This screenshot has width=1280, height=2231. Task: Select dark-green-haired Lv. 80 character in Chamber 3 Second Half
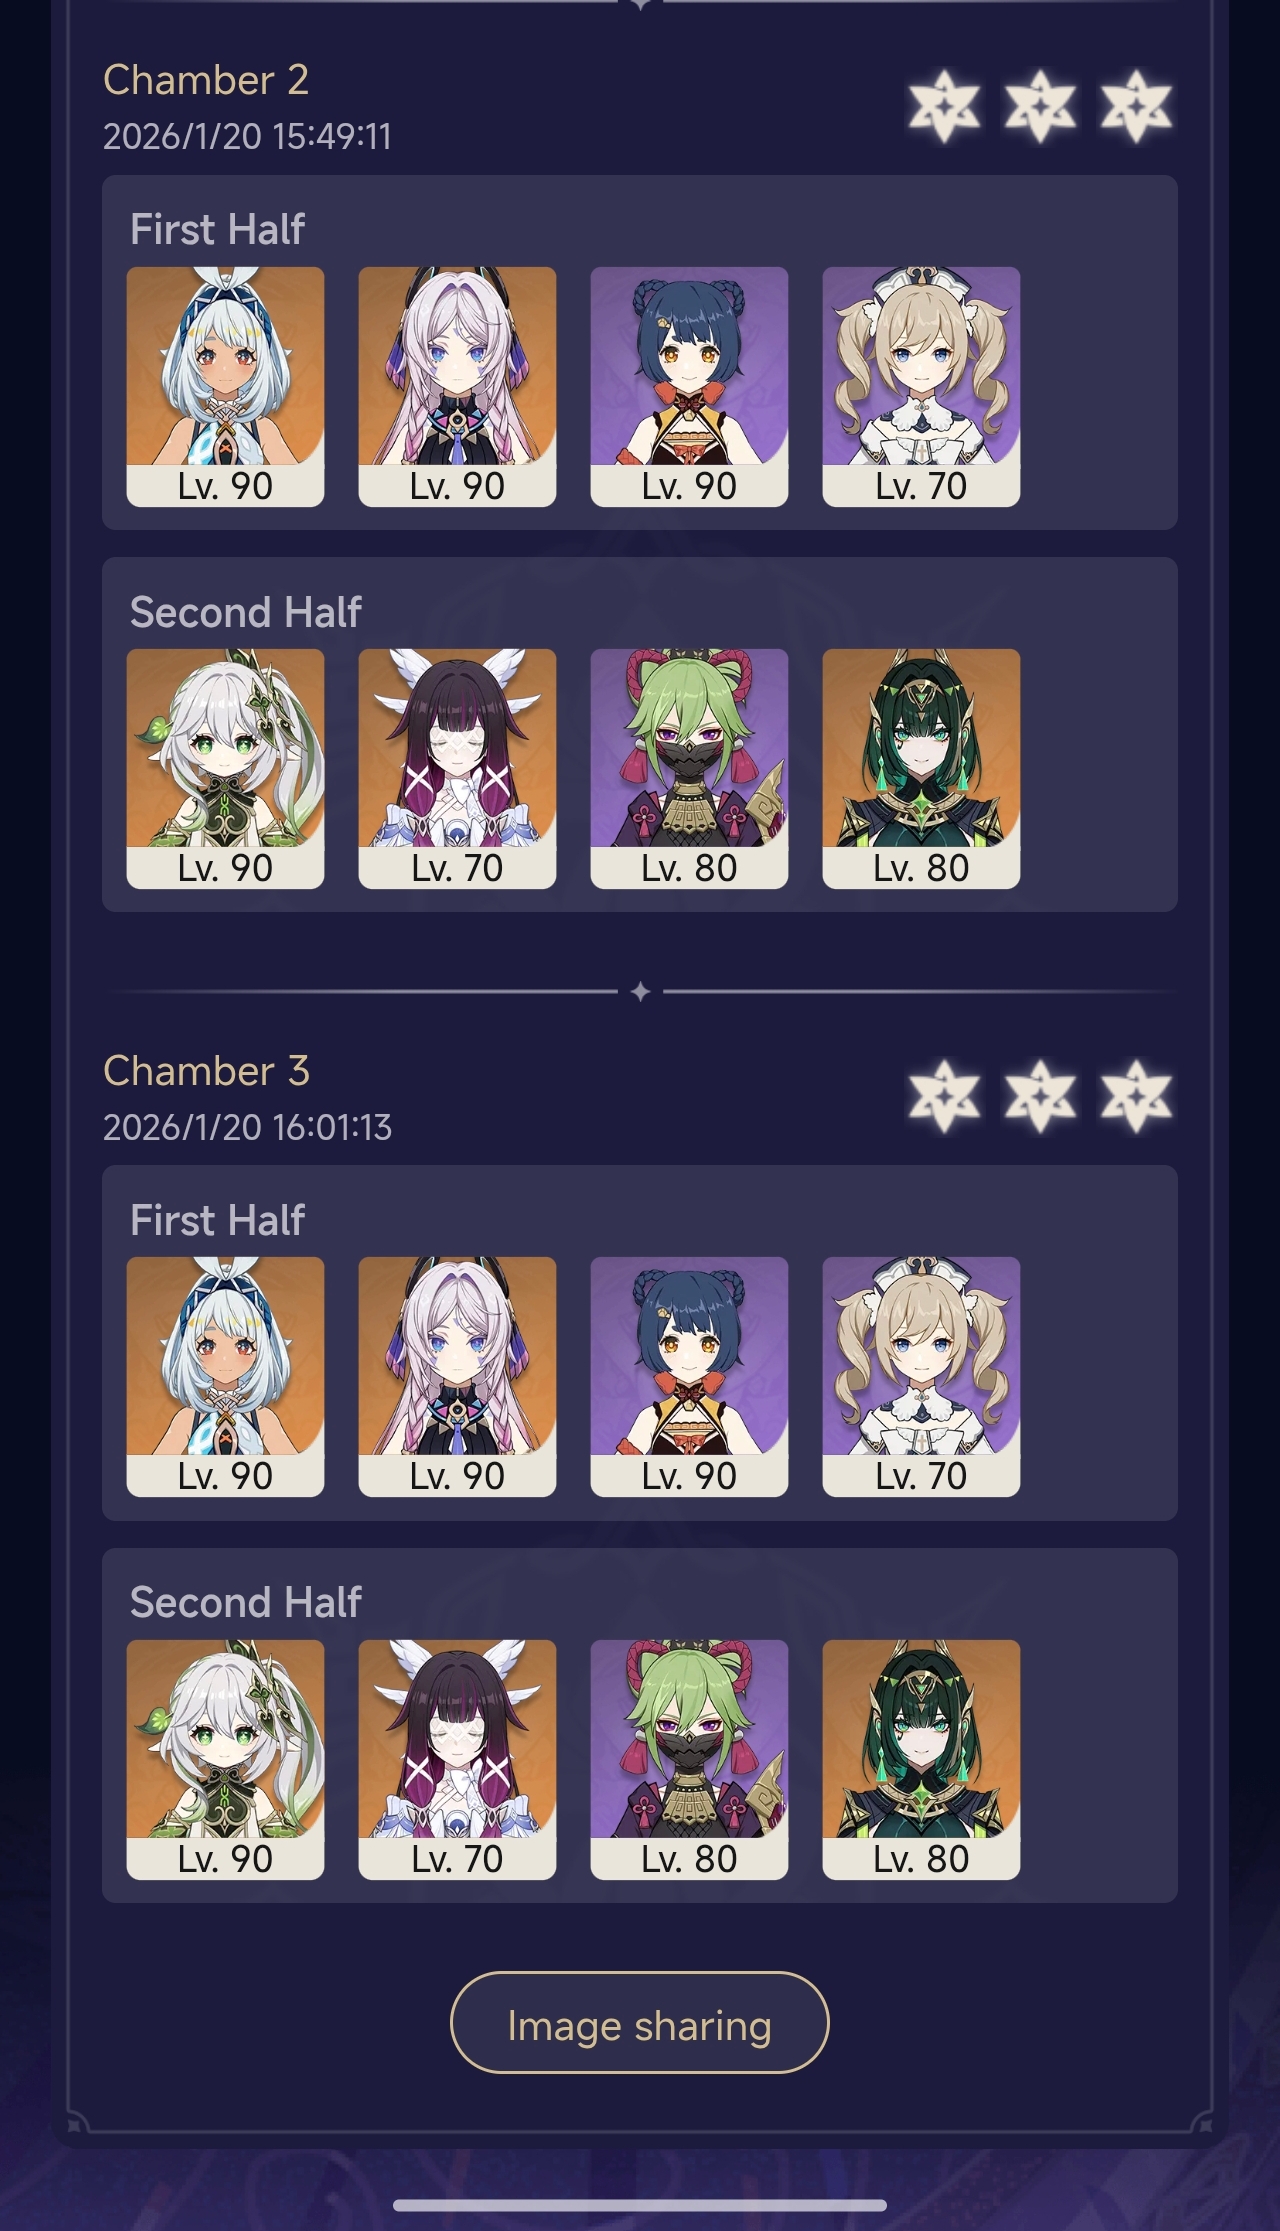click(921, 1759)
